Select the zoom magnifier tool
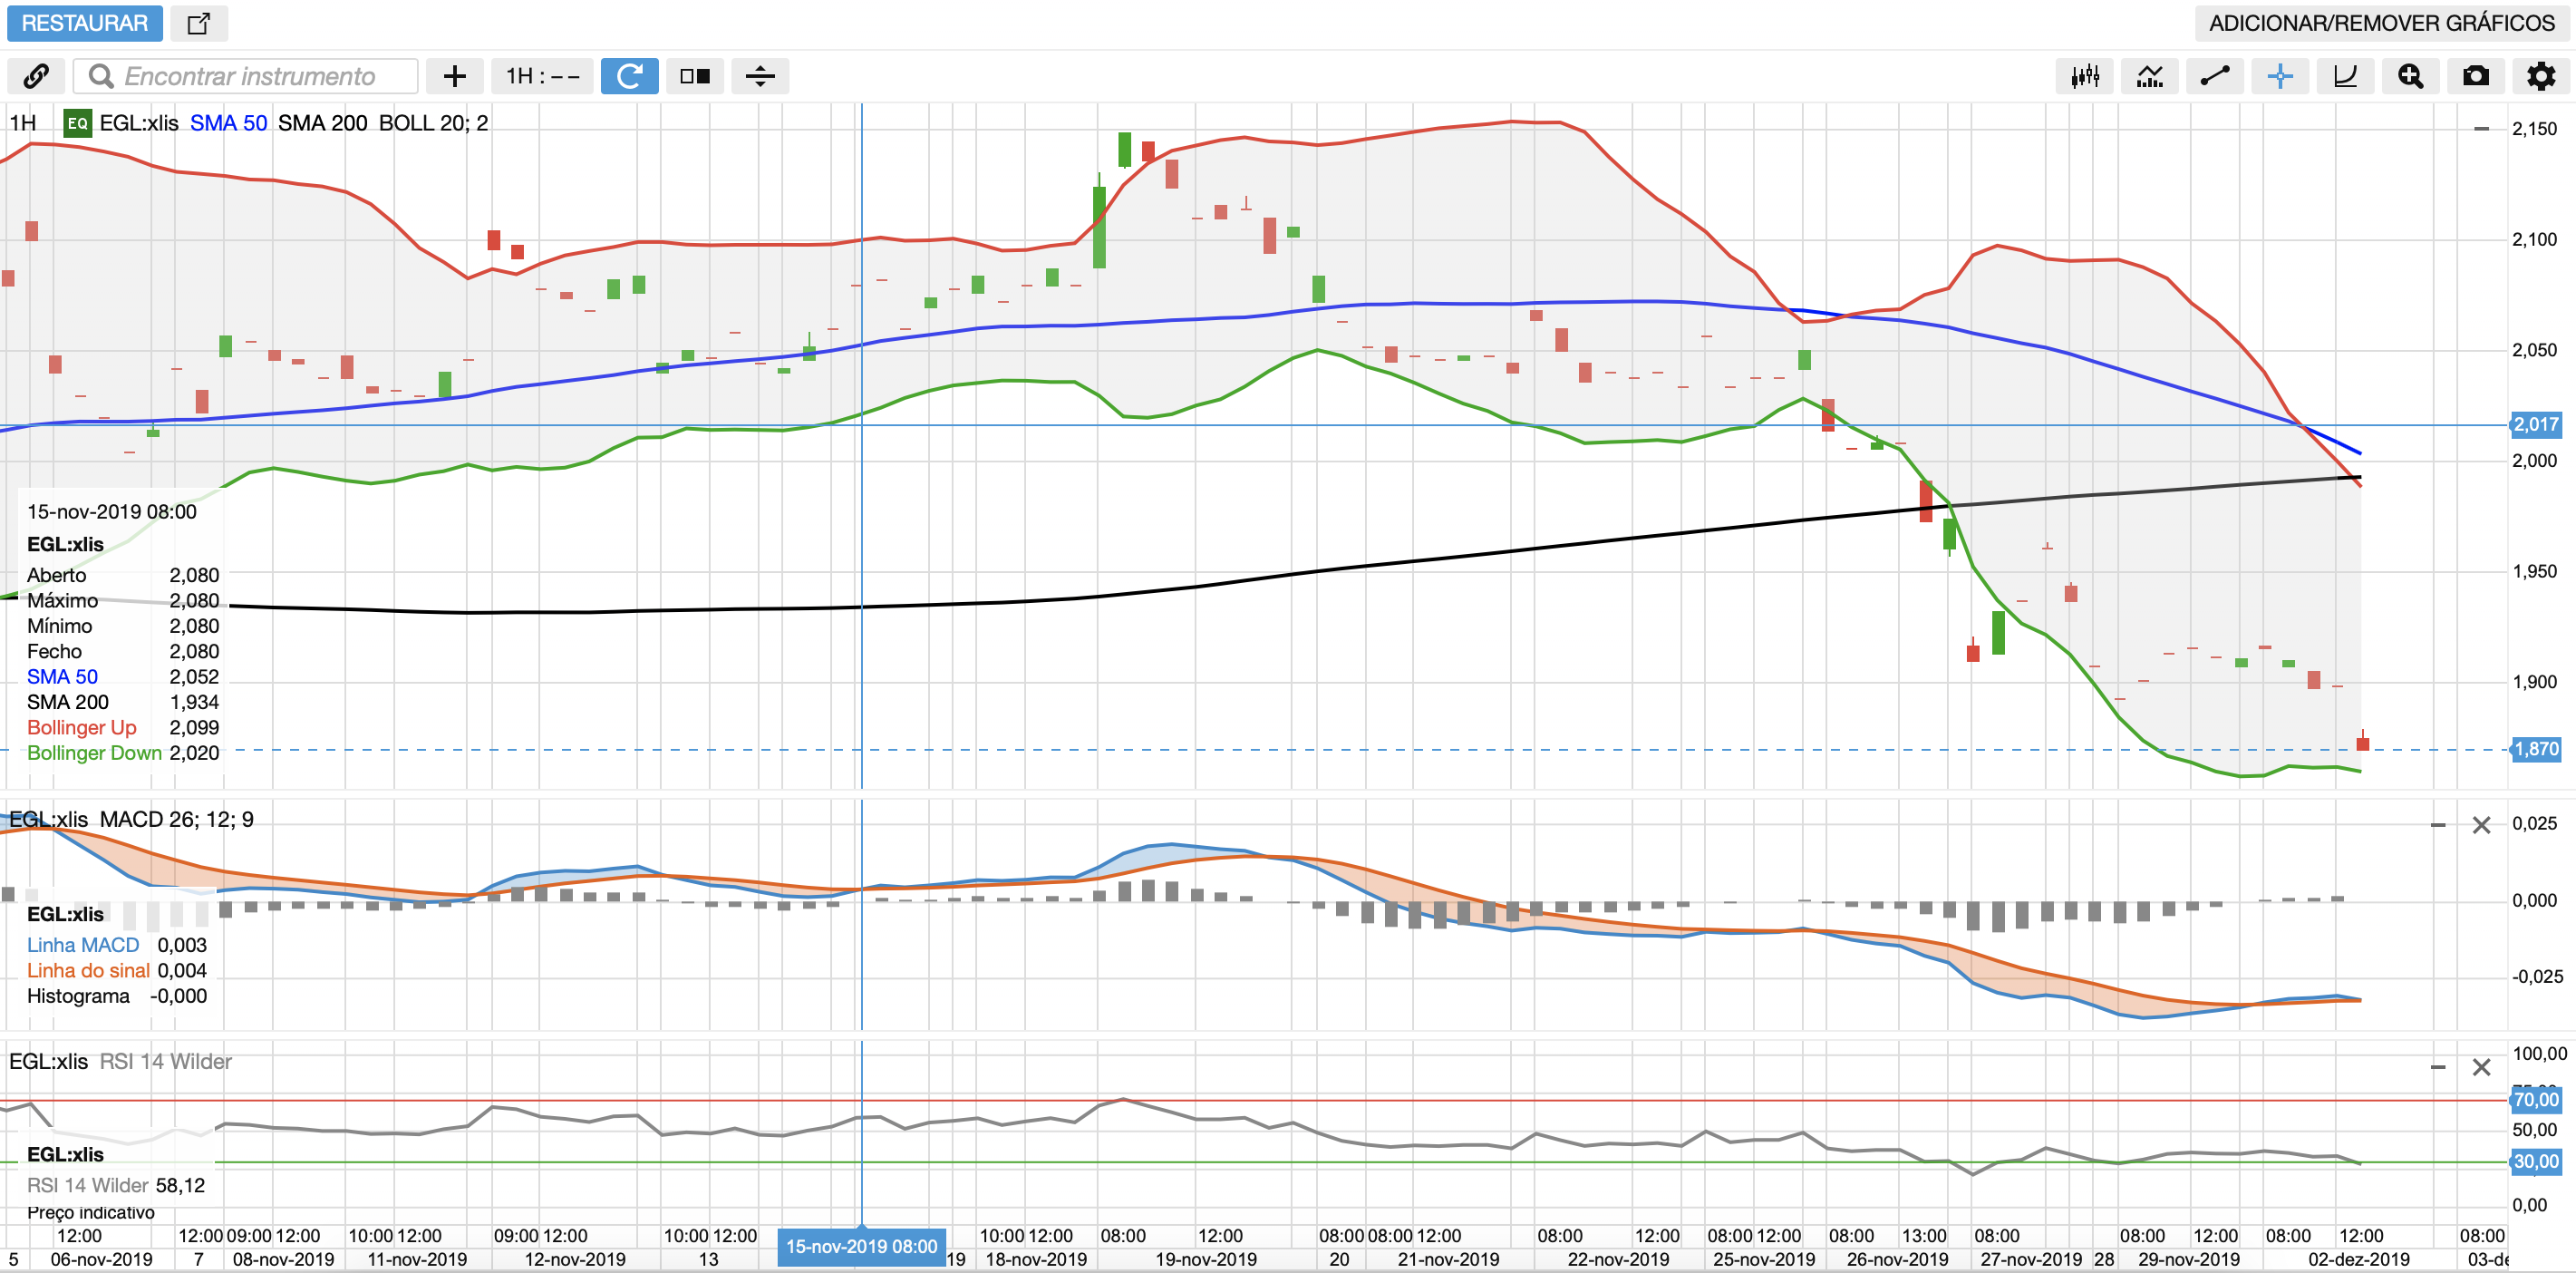The image size is (2576, 1273). pyautogui.click(x=2410, y=76)
